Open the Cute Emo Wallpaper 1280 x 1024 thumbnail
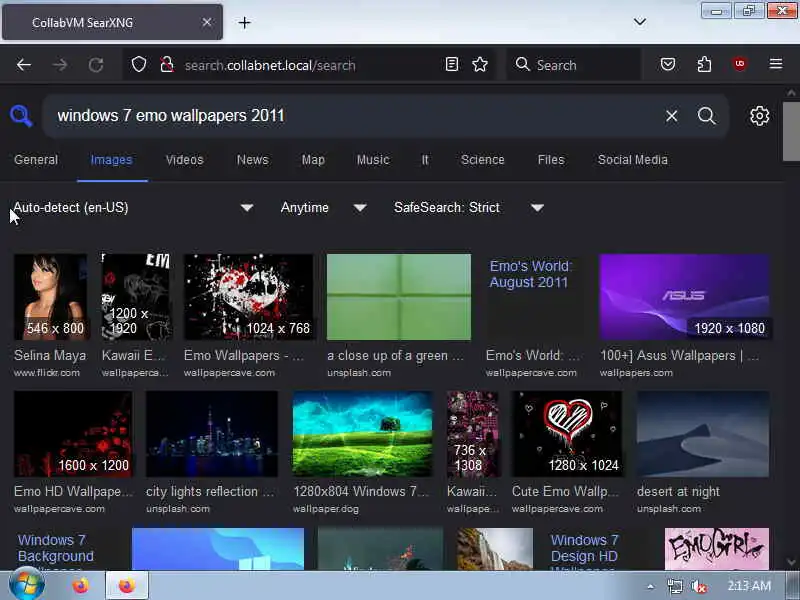The width and height of the screenshot is (800, 600). (x=567, y=434)
